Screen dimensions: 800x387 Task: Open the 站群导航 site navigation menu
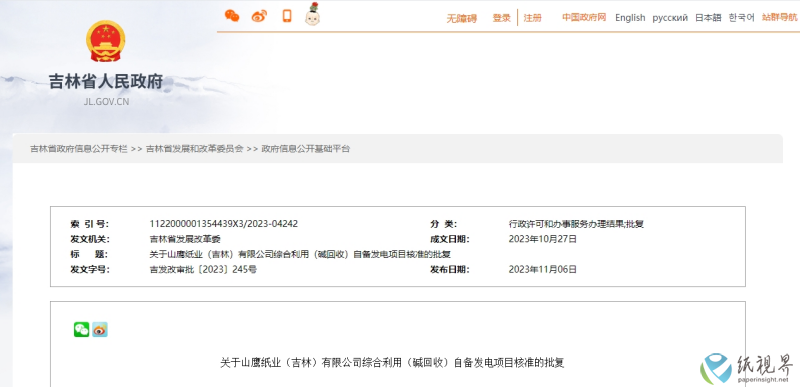[780, 17]
